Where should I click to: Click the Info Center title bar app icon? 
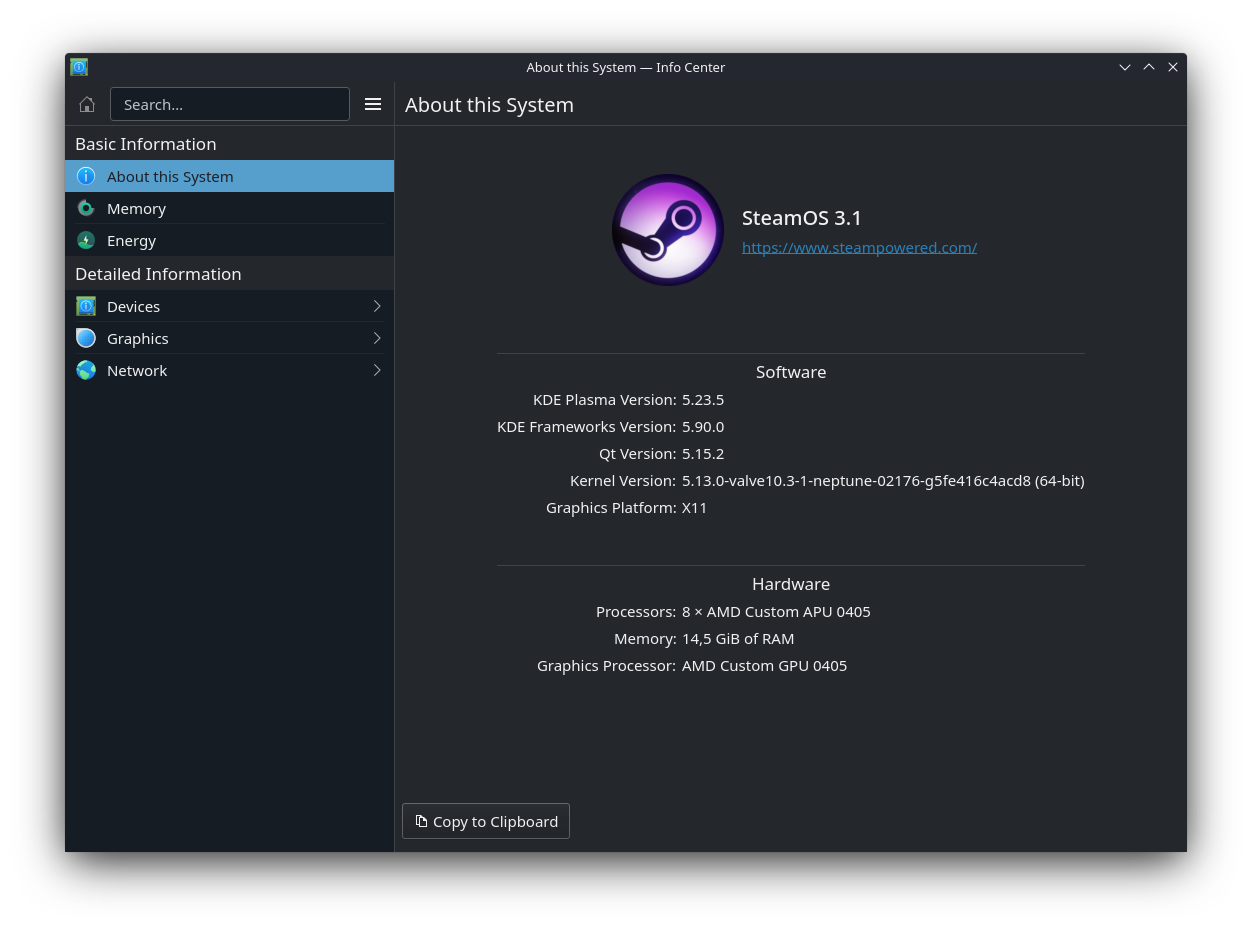pos(79,67)
